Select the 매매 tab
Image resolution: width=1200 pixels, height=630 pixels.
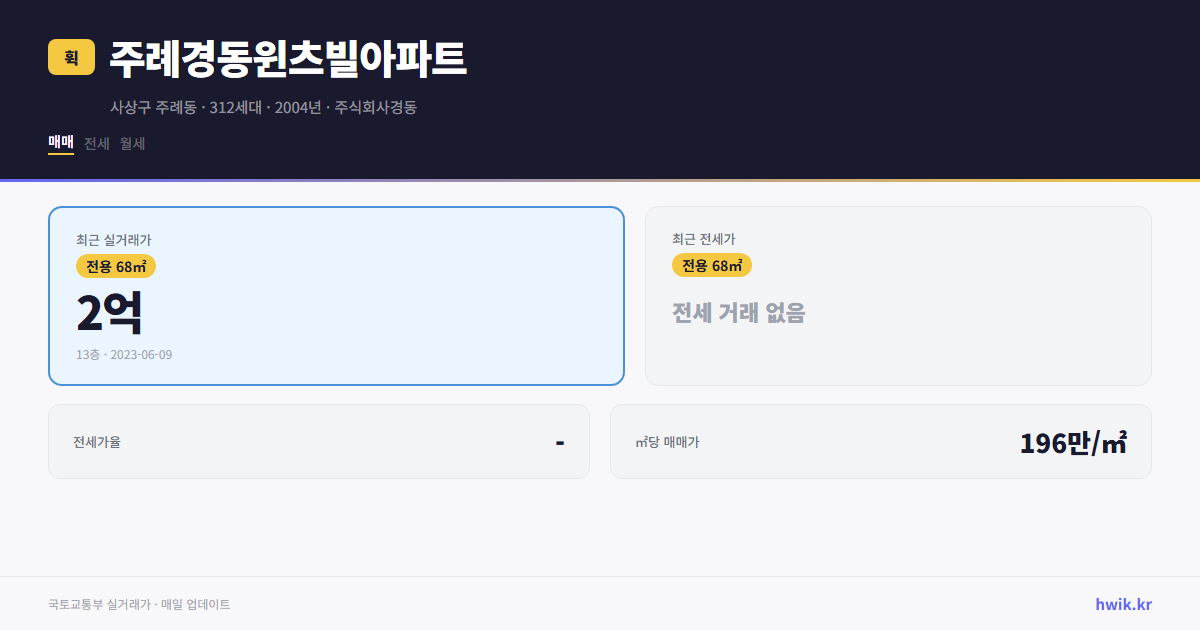click(60, 143)
